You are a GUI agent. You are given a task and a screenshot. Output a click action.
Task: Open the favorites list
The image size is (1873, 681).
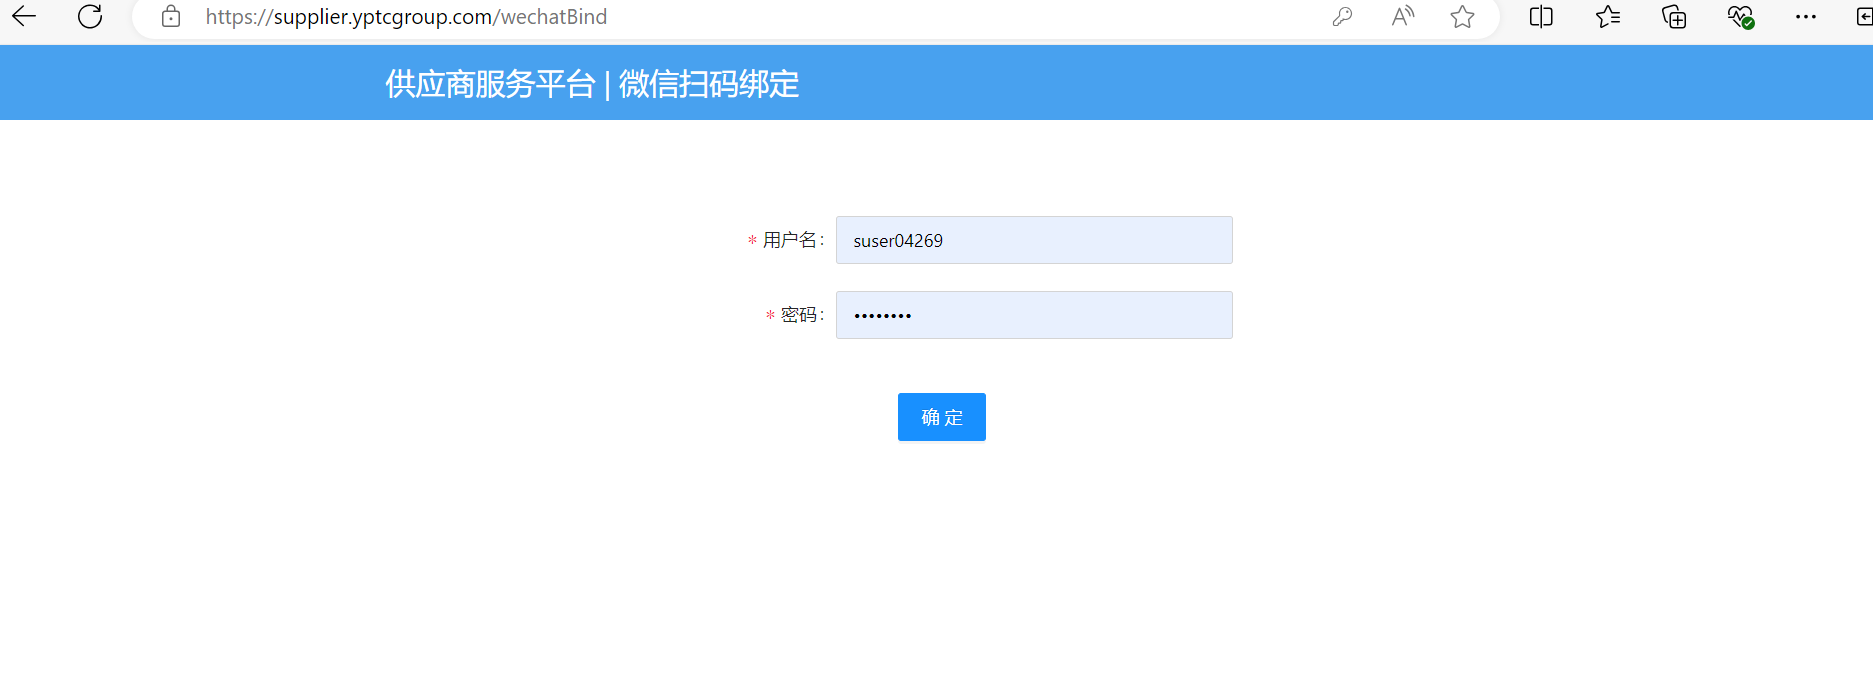tap(1608, 16)
